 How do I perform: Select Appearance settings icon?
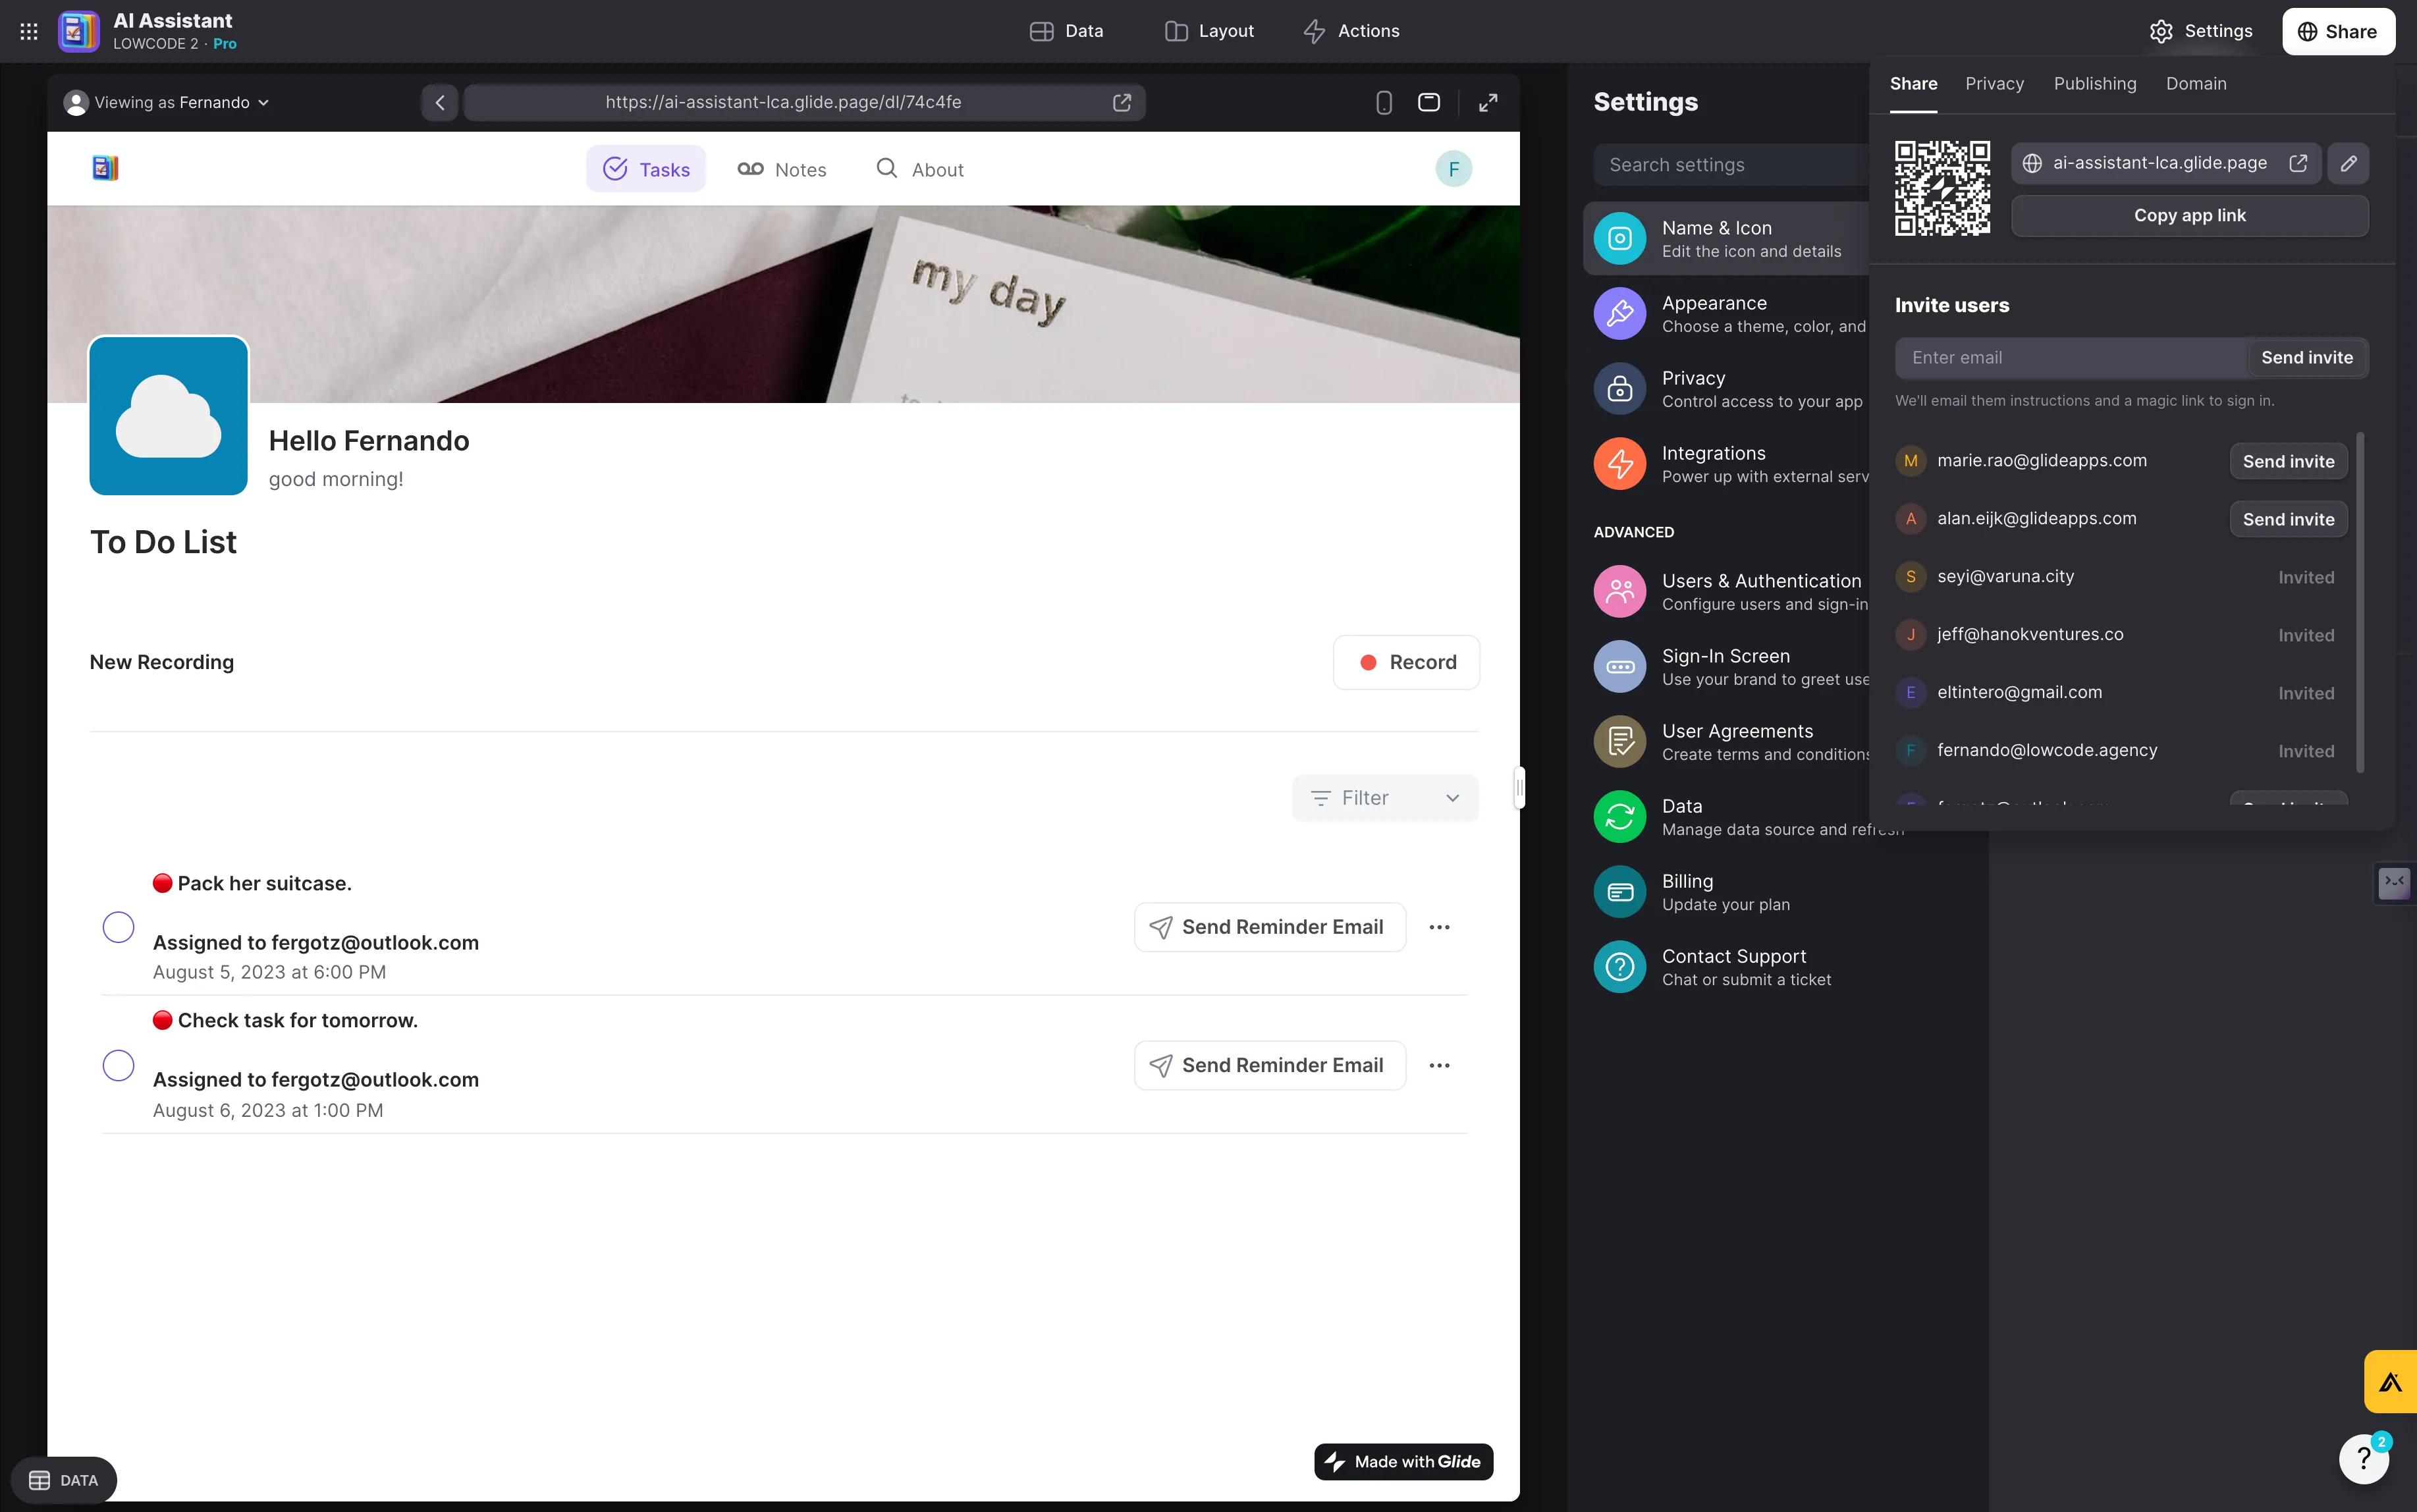click(x=1619, y=313)
